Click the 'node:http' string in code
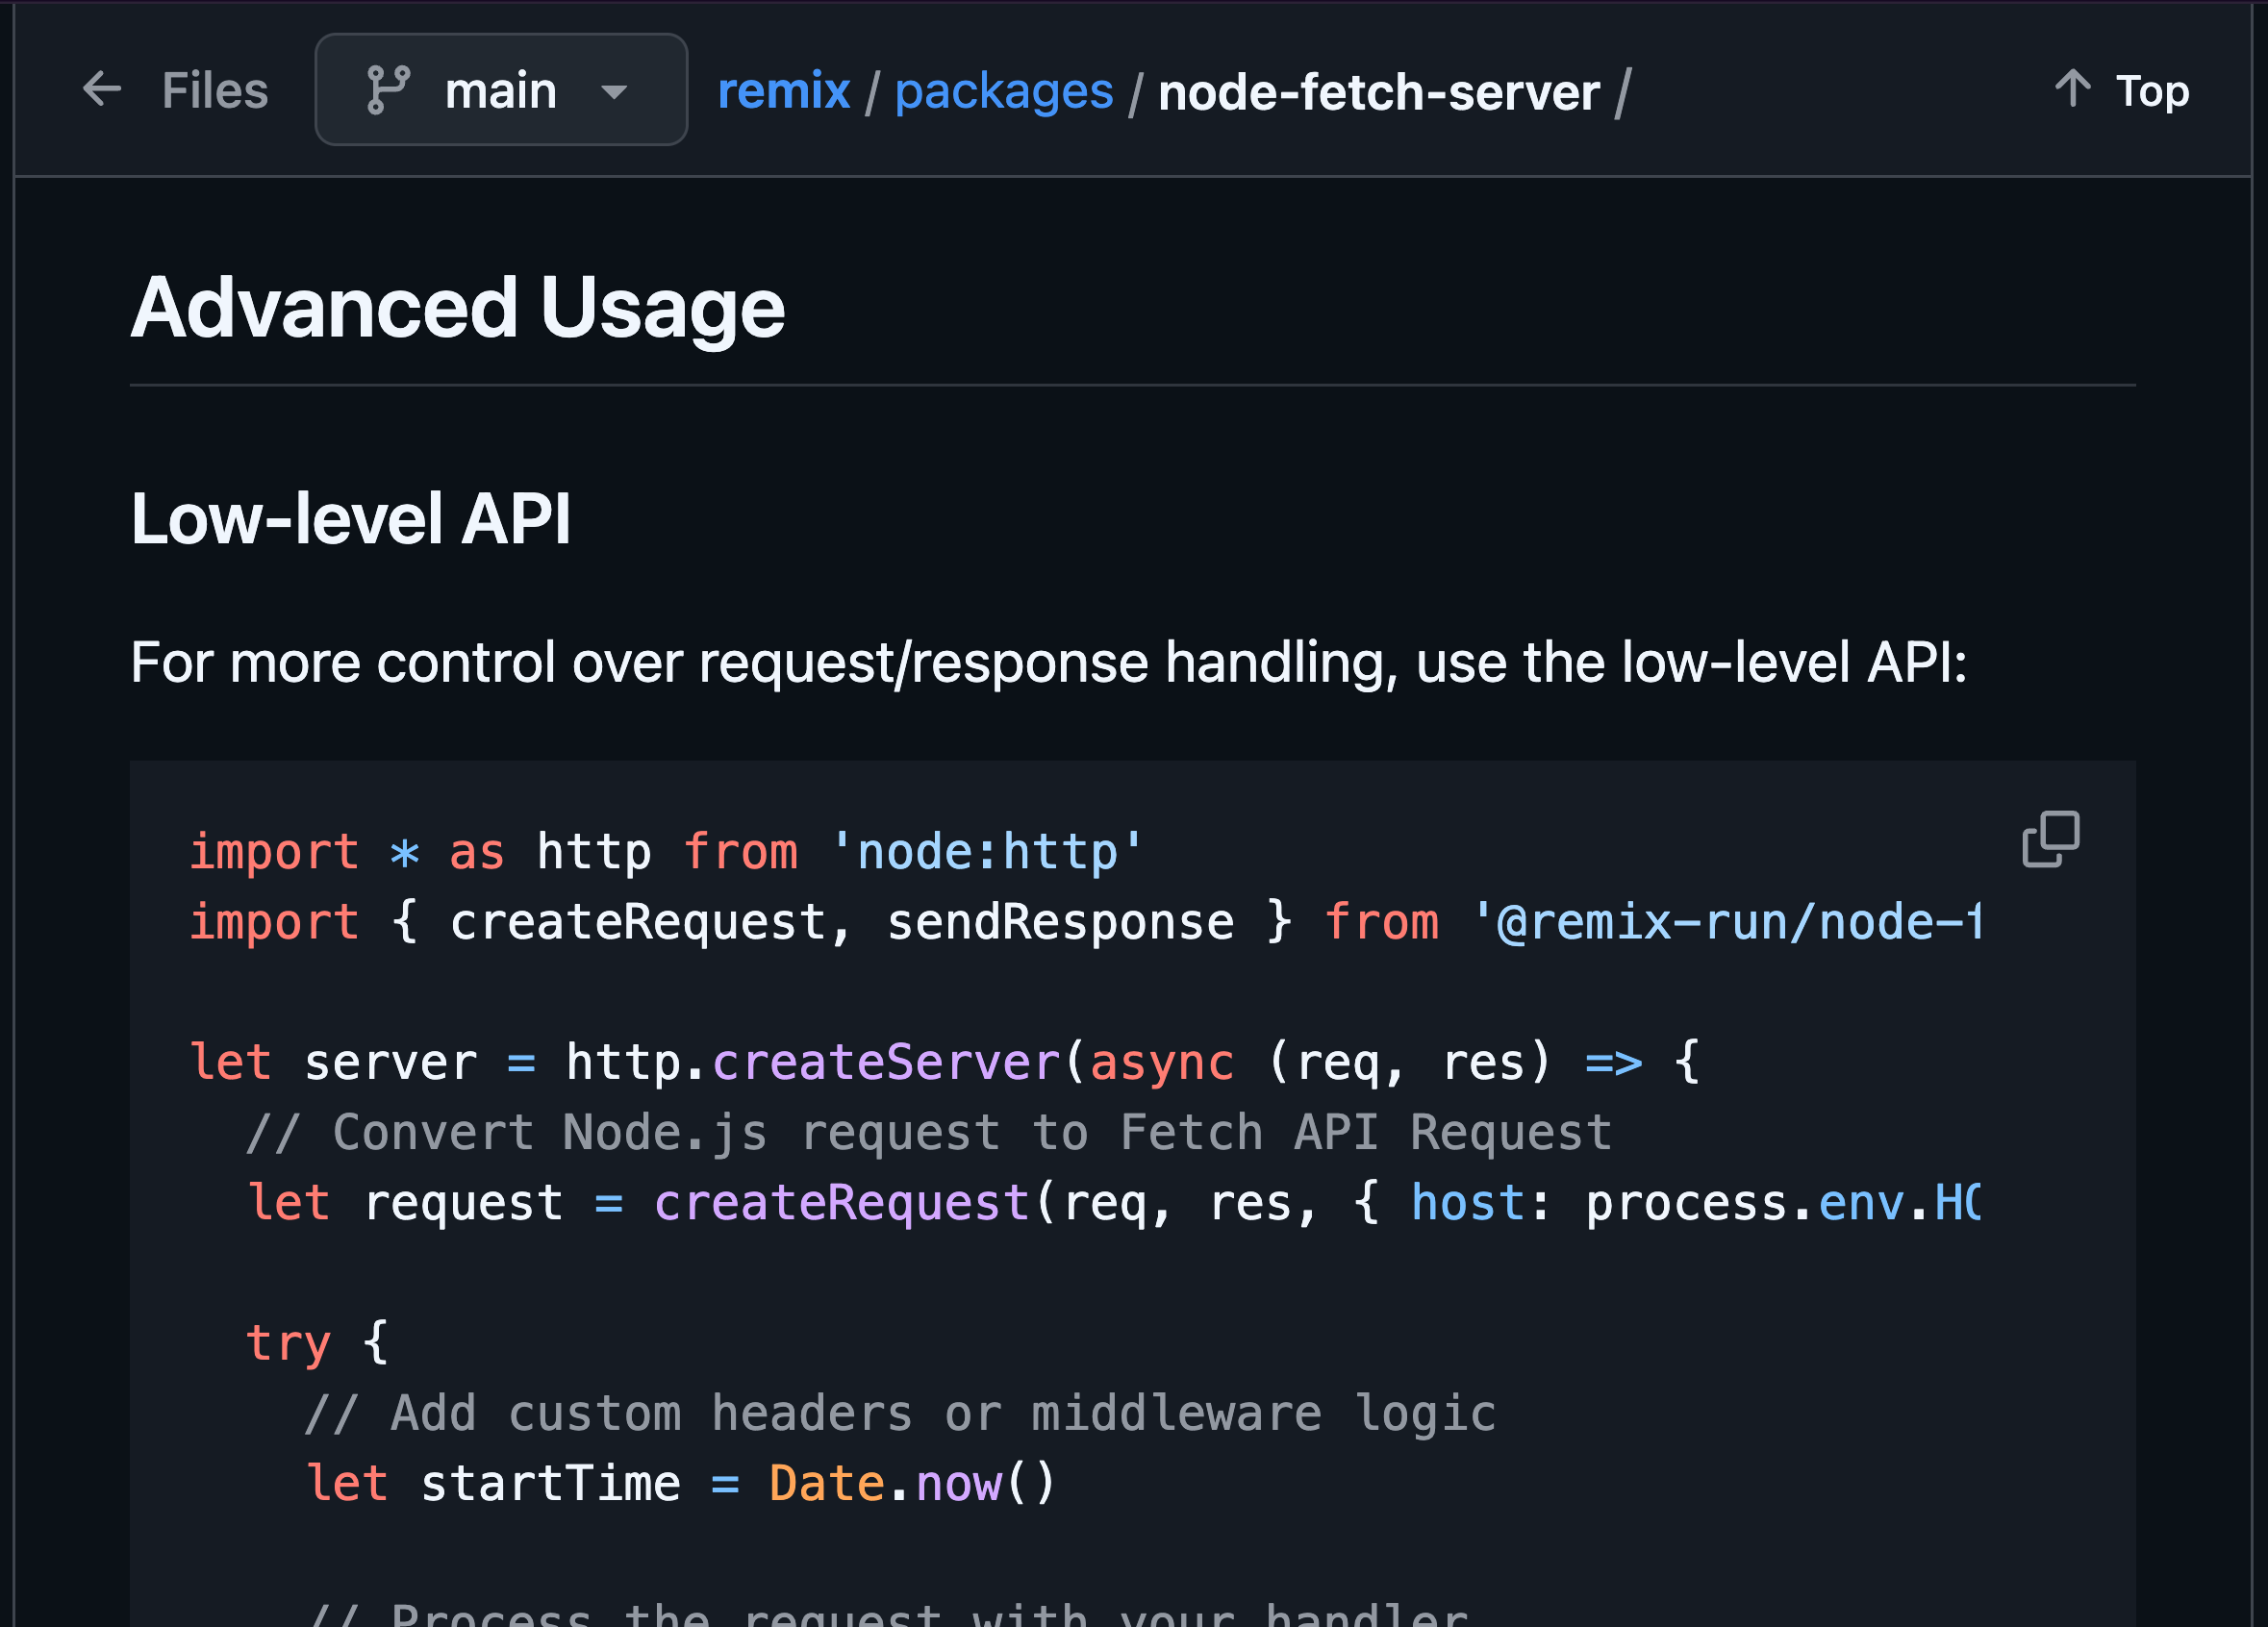2268x1627 pixels. coord(986,852)
